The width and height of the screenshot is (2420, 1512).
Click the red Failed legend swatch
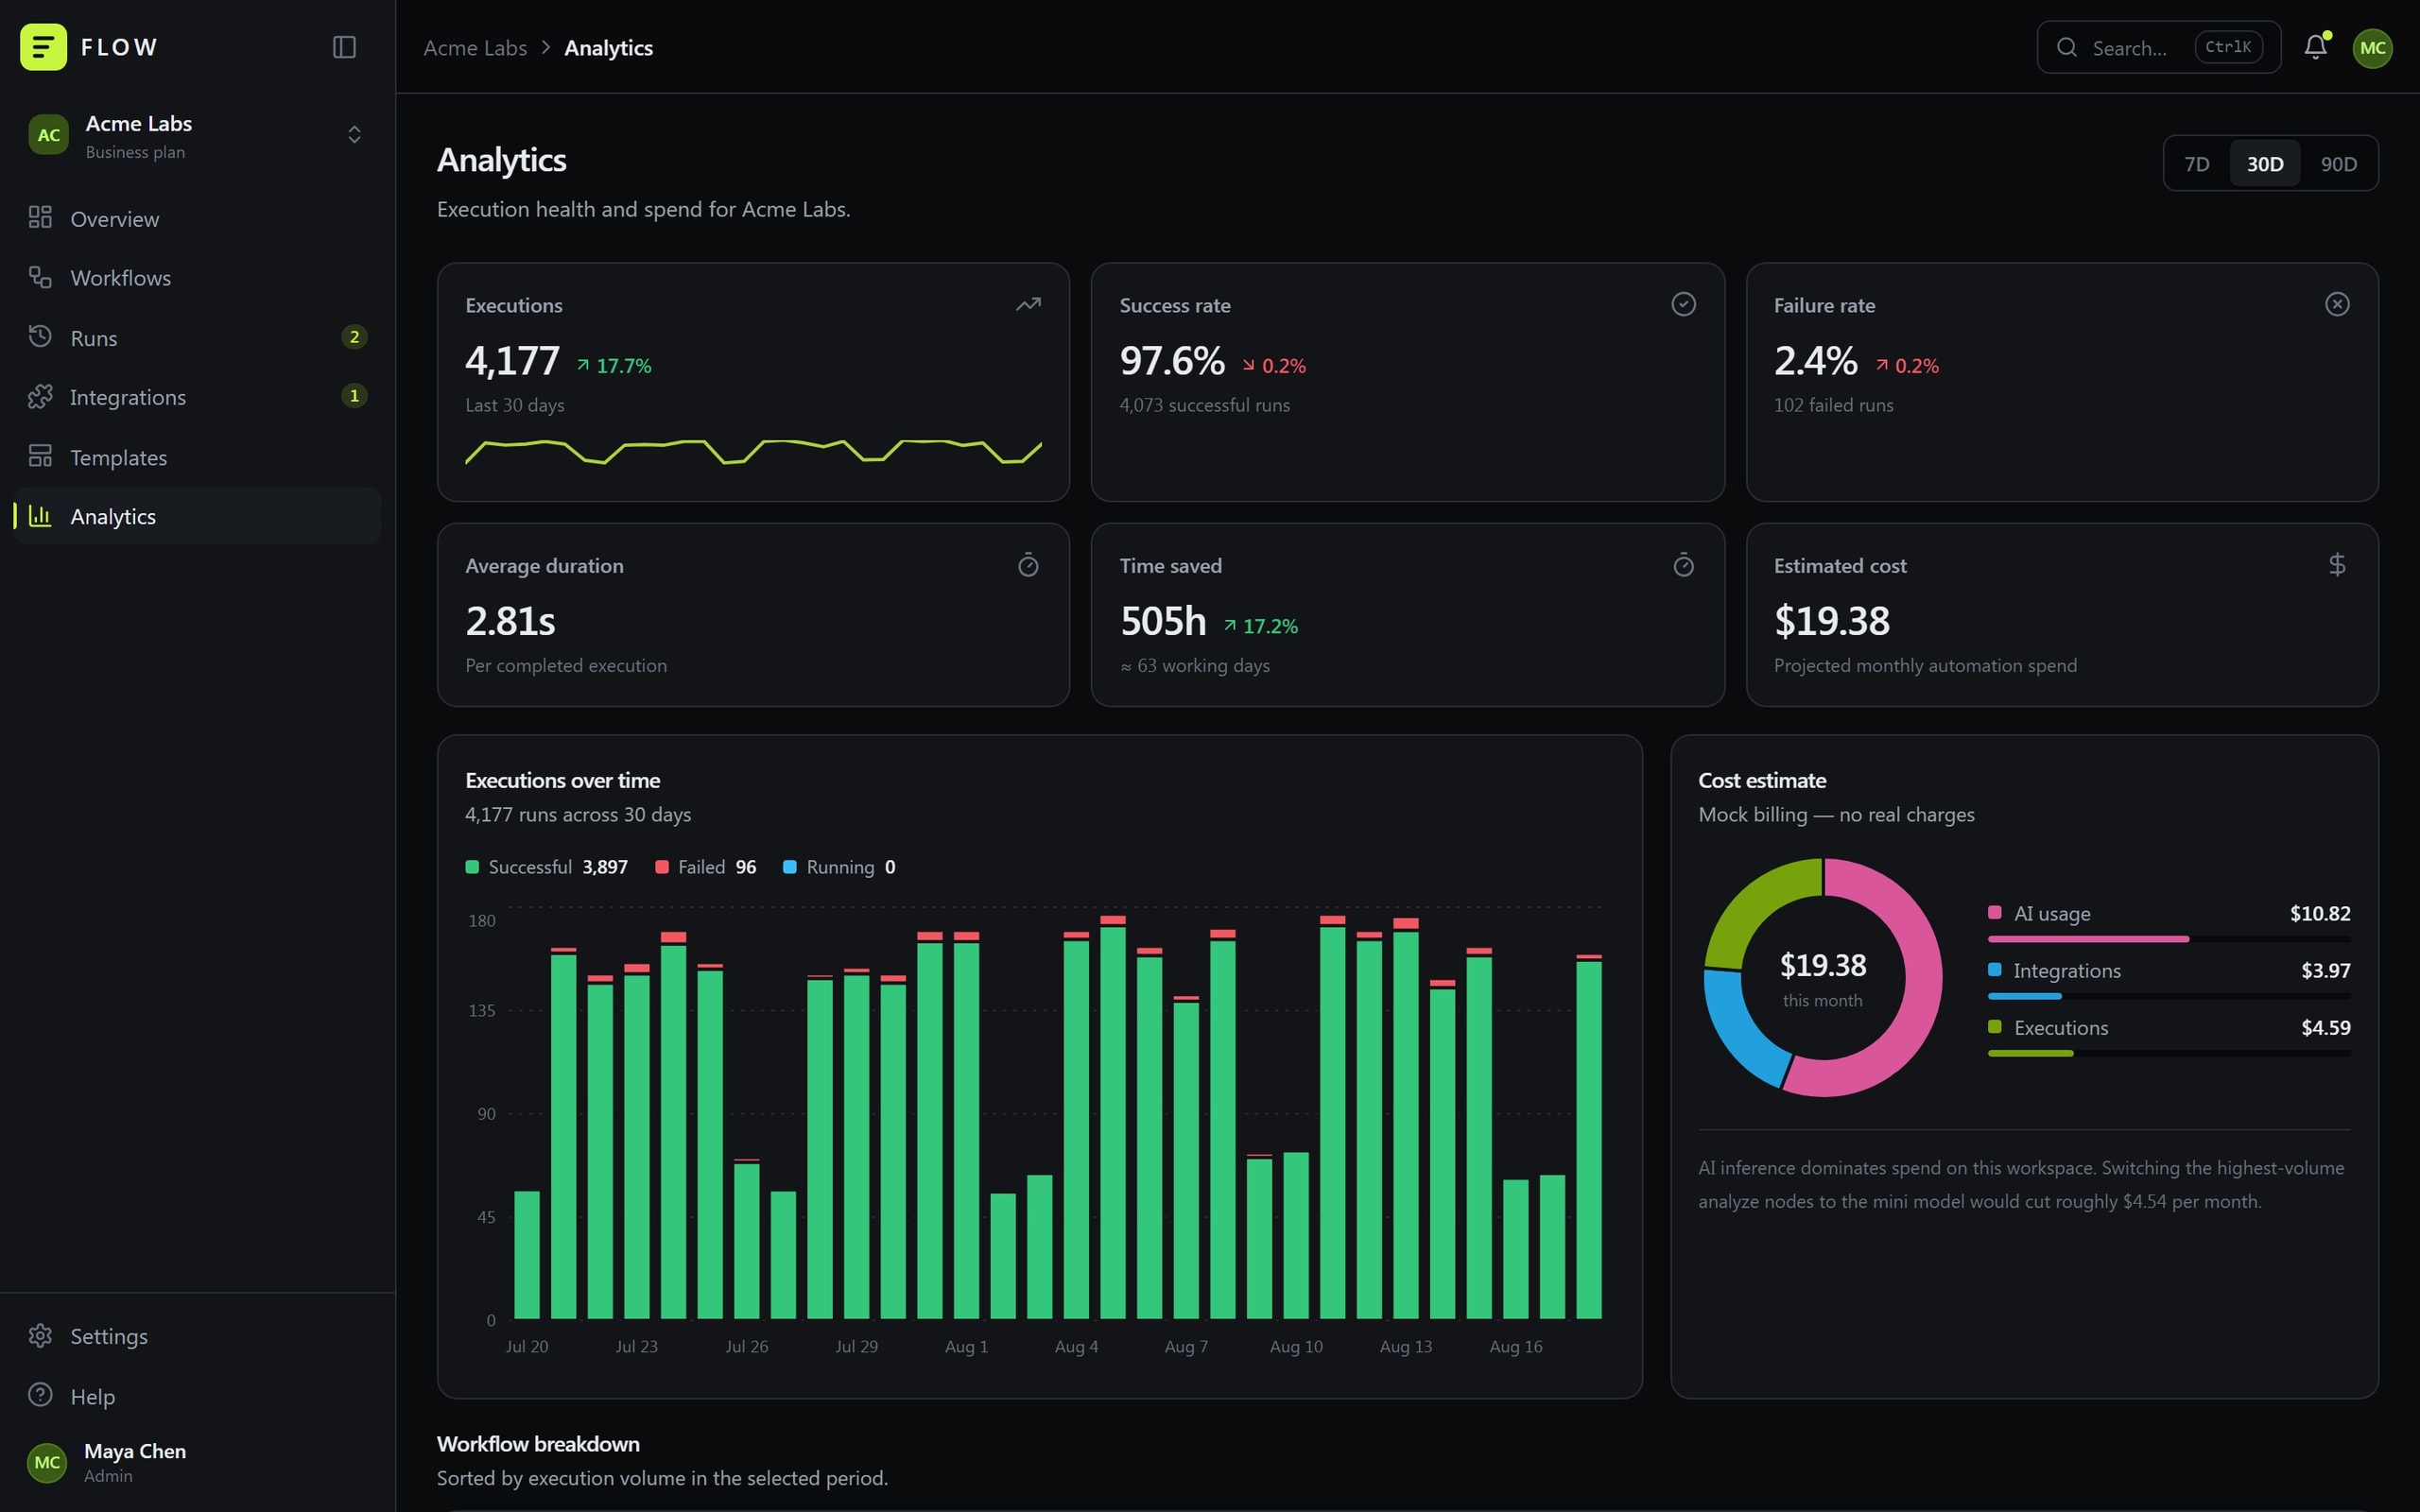click(x=662, y=867)
